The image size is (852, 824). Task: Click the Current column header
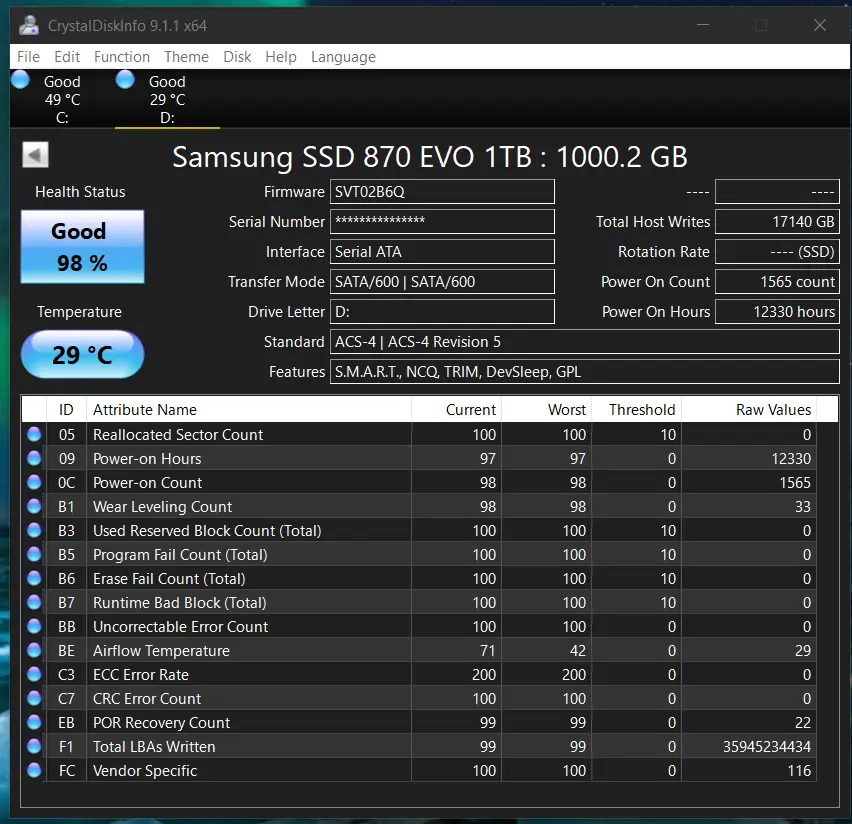[456, 409]
